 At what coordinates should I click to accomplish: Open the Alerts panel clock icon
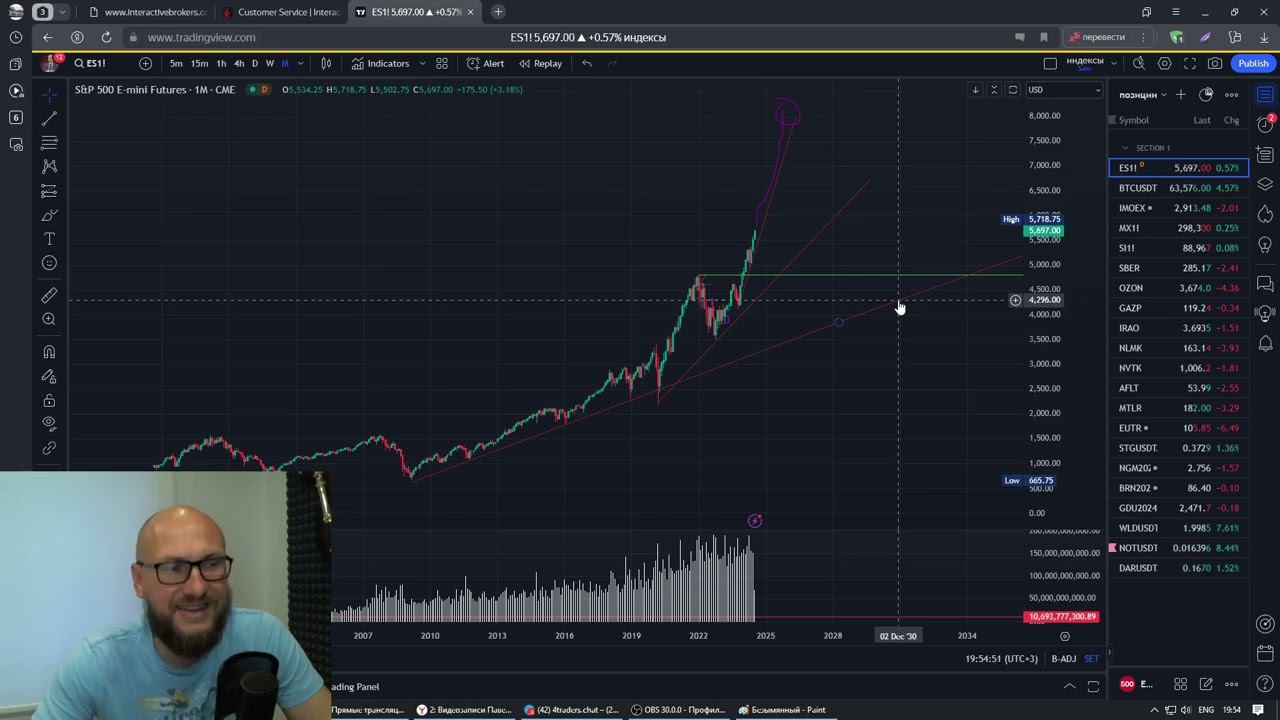coord(1265,125)
